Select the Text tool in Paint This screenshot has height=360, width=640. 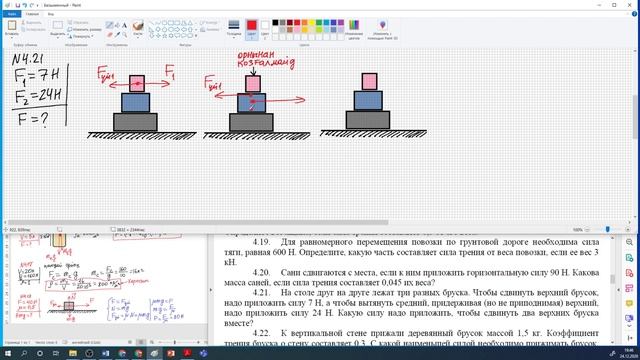coord(124,25)
